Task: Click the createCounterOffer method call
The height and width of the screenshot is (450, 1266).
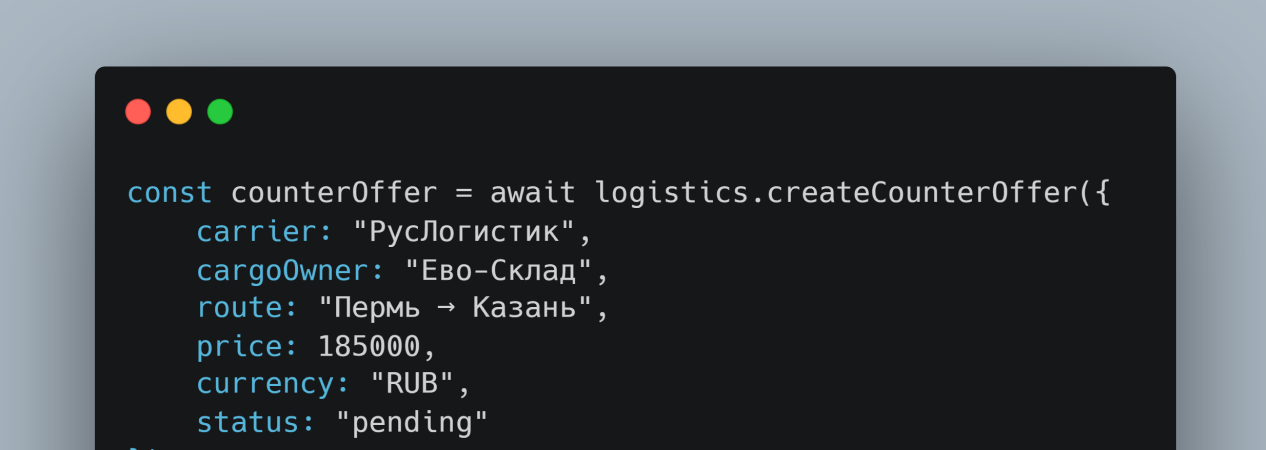Action: click(x=914, y=193)
